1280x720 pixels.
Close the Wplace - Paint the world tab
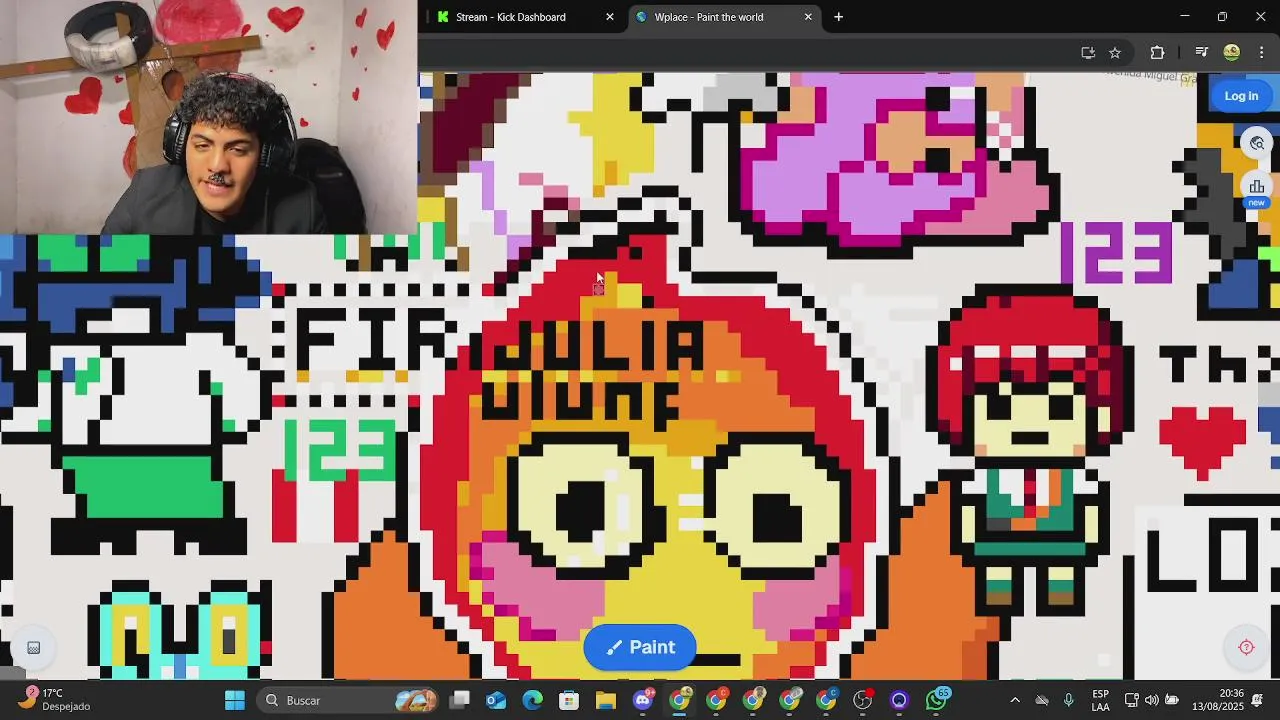click(x=808, y=17)
